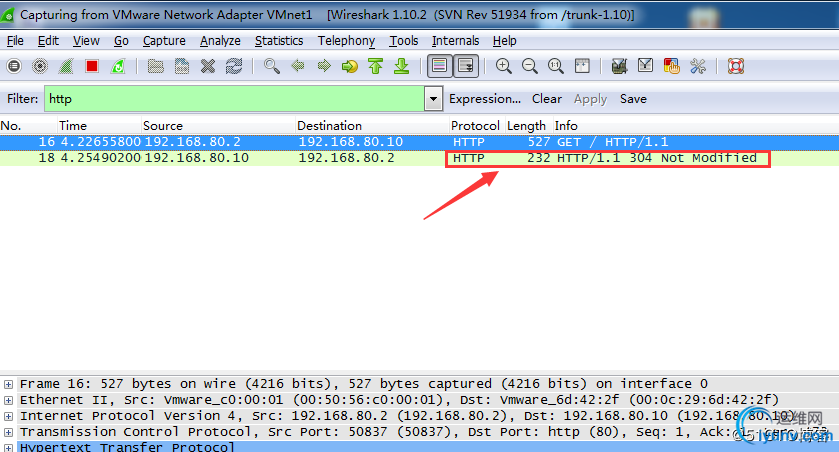This screenshot has height=452, width=839.
Task: Open help lifebuoy icon
Action: tap(736, 66)
